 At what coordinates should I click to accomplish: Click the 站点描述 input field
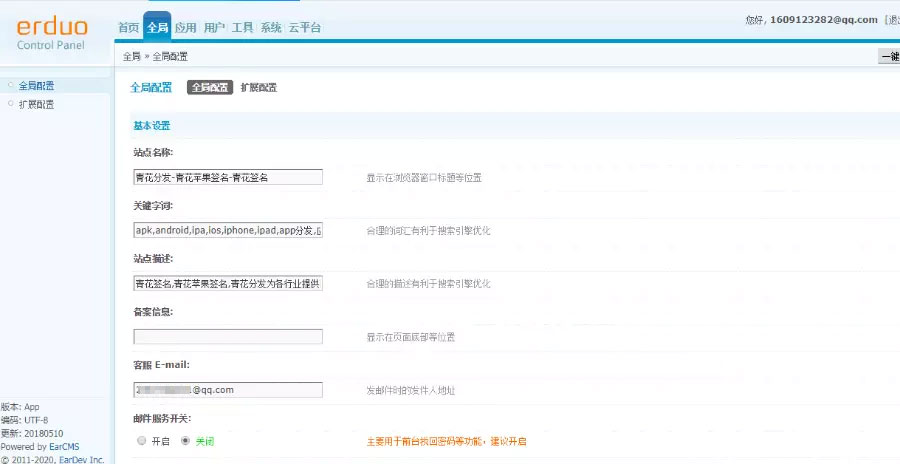pyautogui.click(x=228, y=283)
